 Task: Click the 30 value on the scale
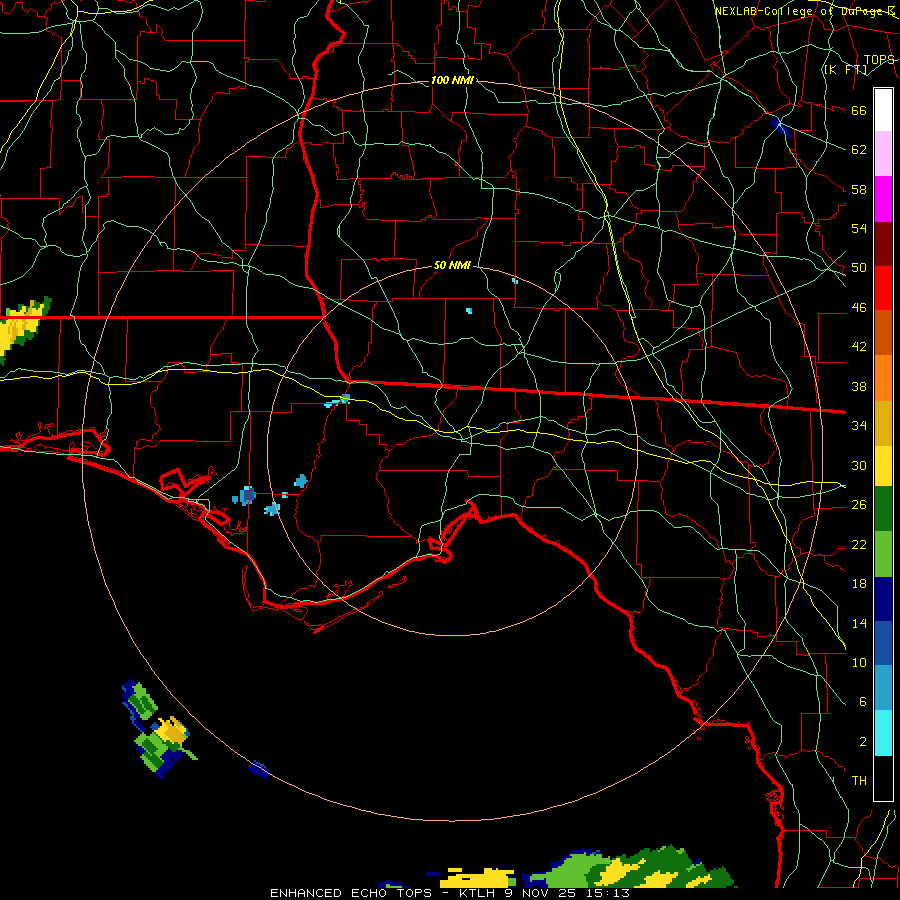[859, 465]
